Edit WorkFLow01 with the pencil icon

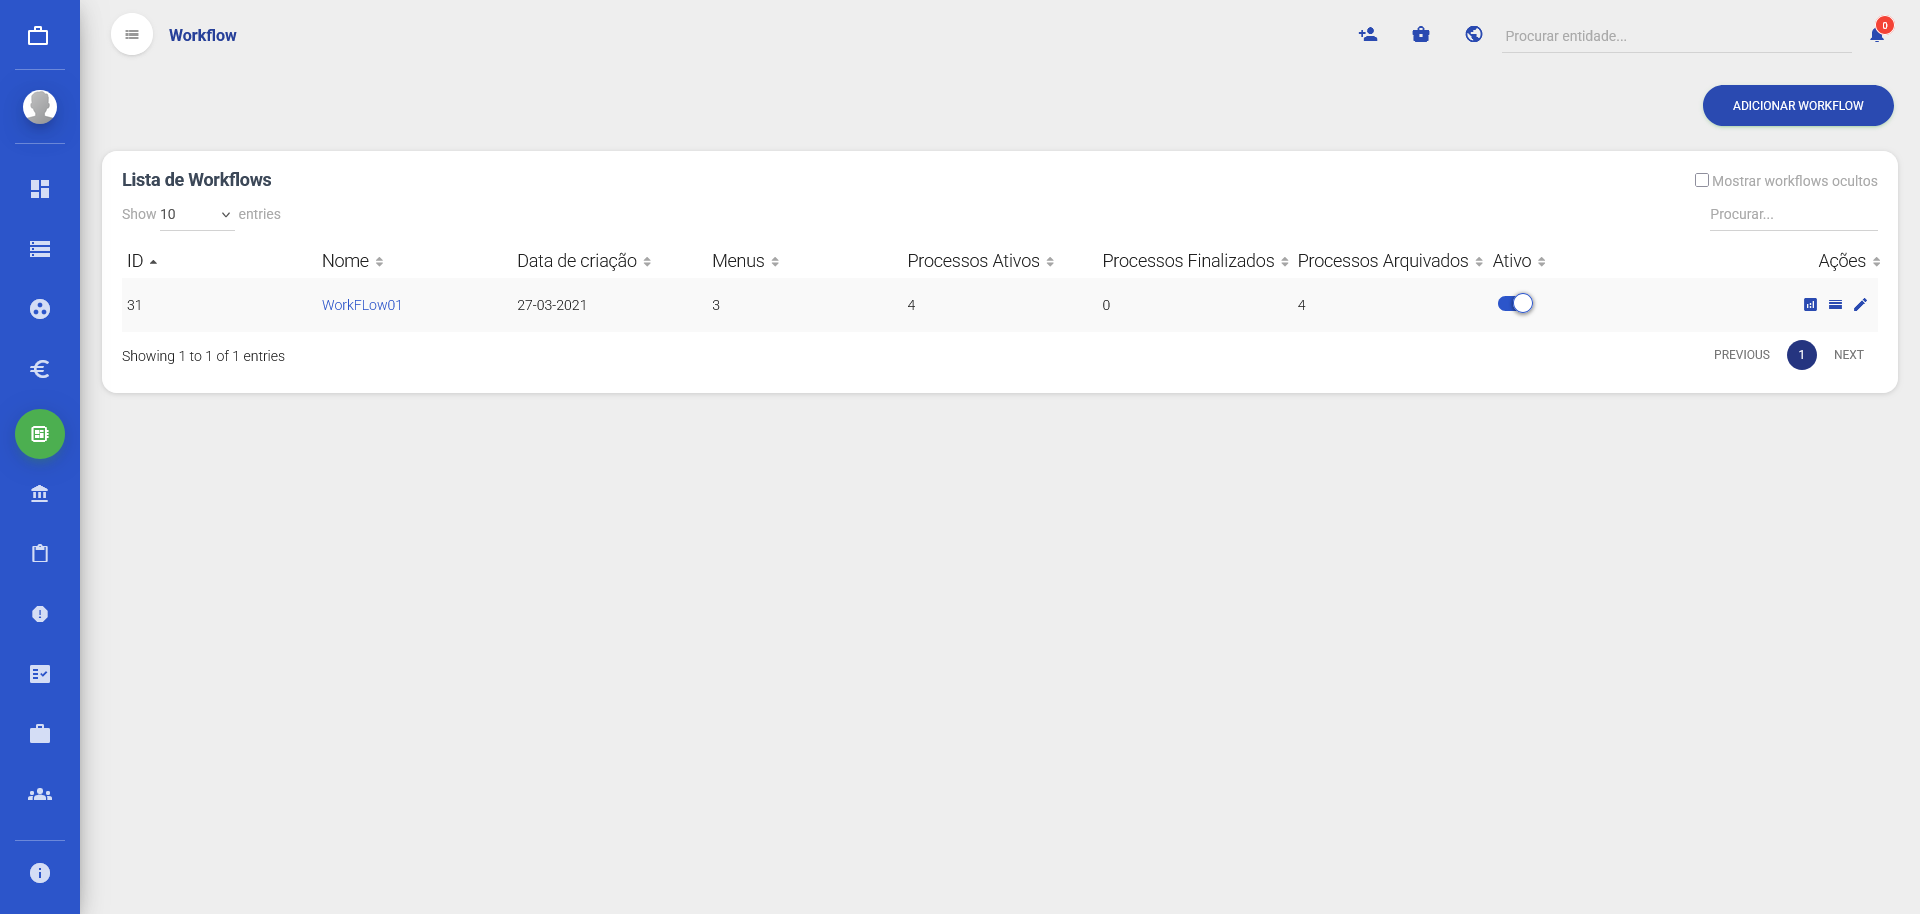1860,305
